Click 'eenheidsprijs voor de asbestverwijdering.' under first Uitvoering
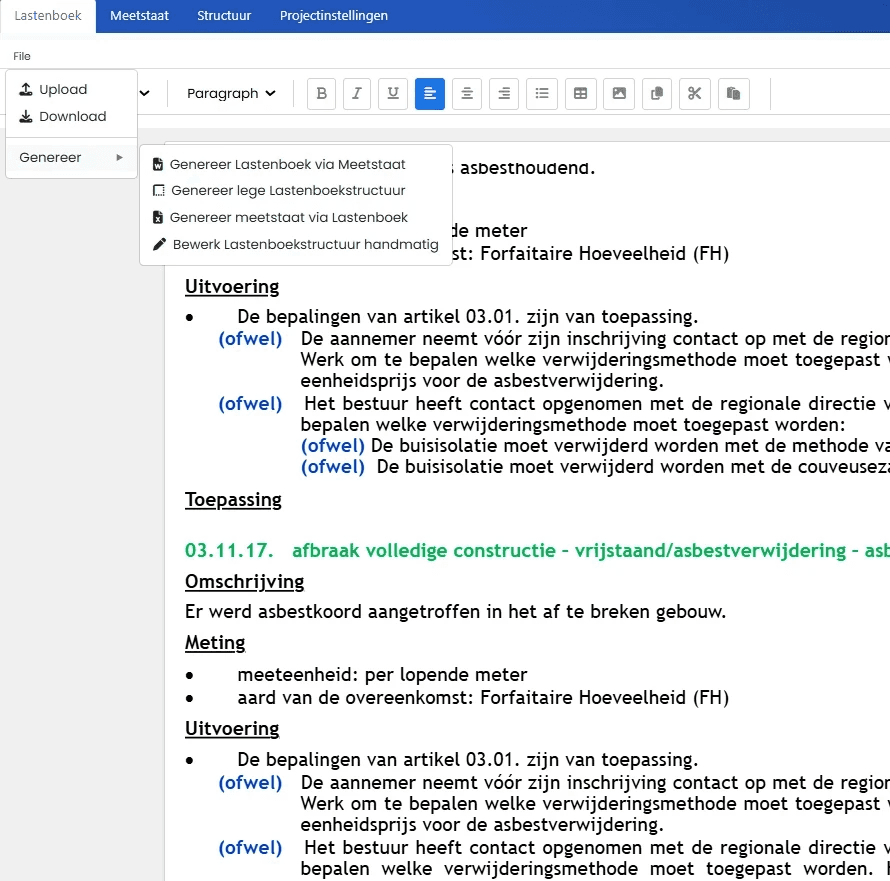Screen dimensions: 890x881 pos(482,381)
